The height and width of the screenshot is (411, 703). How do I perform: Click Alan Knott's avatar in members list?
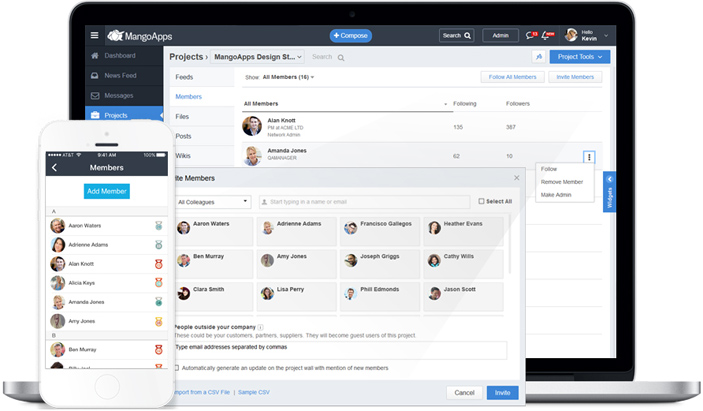tap(252, 126)
